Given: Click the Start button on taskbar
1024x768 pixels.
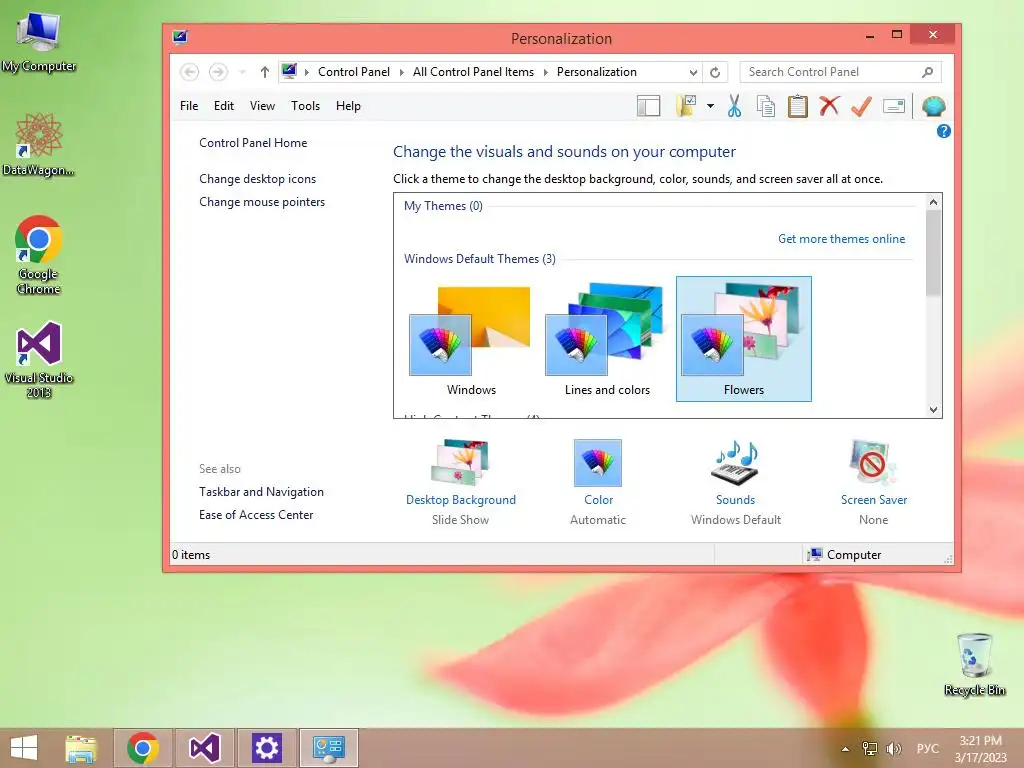Looking at the screenshot, I should 24,748.
